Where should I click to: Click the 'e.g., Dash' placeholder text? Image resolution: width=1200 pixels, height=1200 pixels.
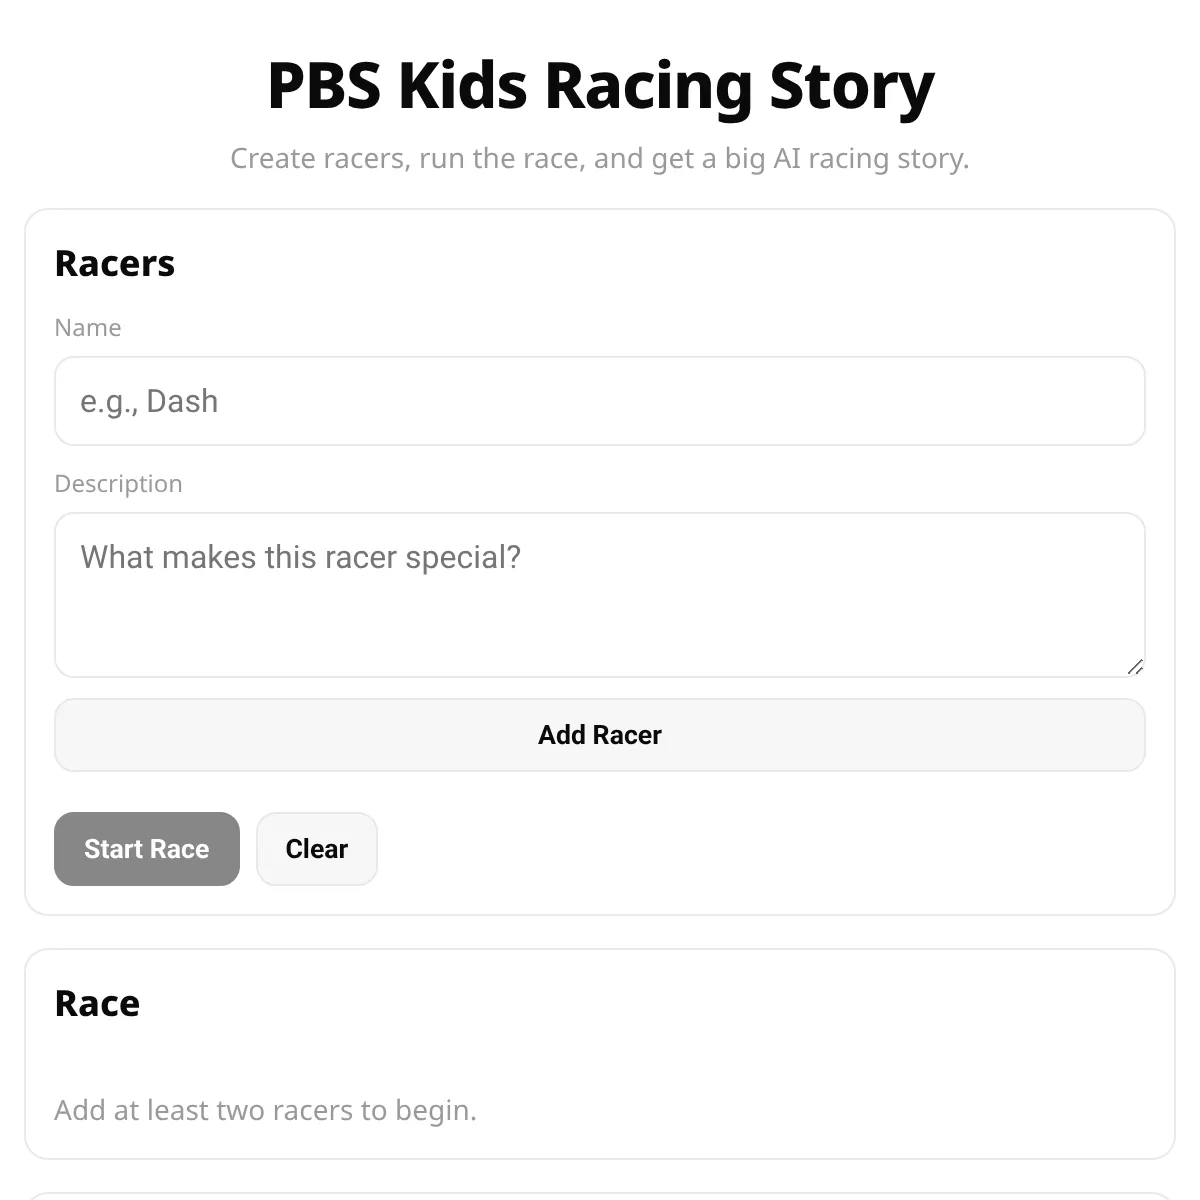click(149, 401)
